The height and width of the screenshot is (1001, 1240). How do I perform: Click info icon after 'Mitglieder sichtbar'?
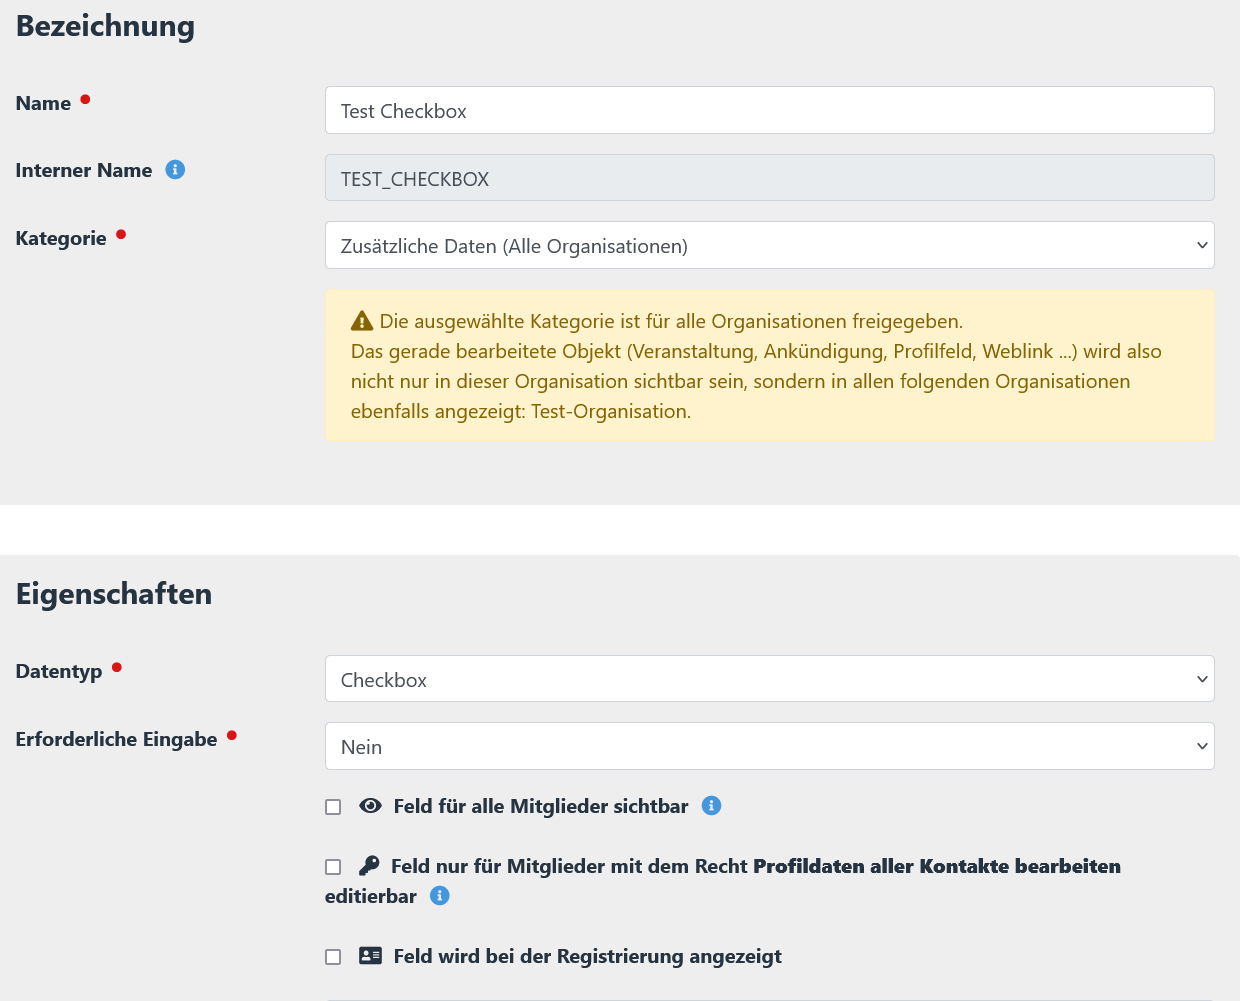click(711, 806)
